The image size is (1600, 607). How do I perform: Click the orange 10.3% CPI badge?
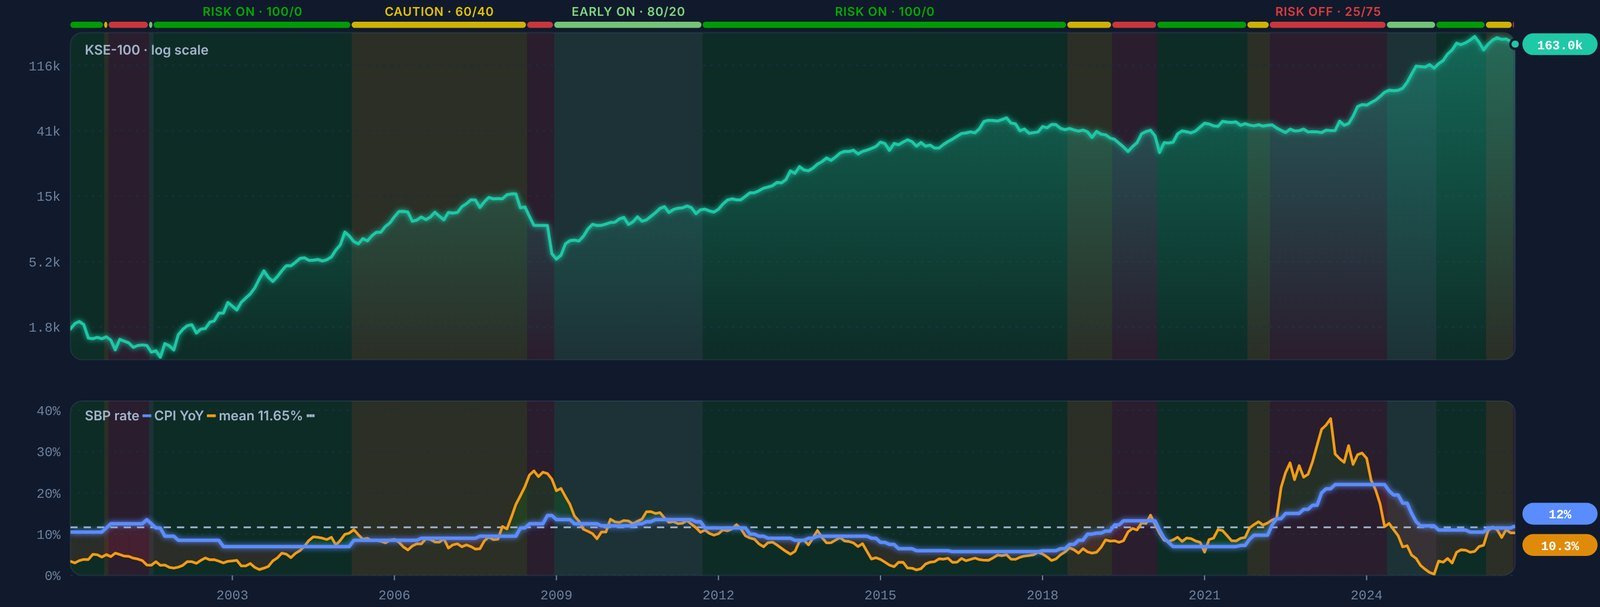(1559, 546)
